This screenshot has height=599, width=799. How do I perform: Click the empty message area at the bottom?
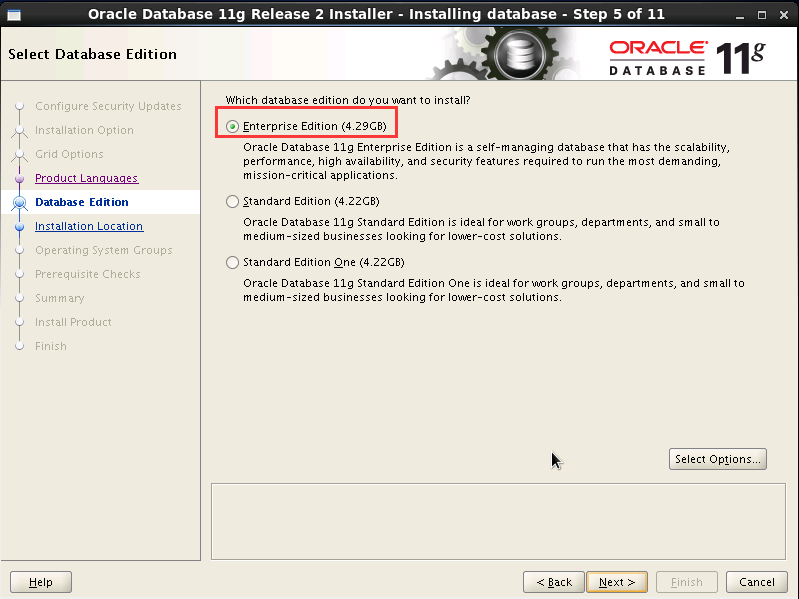pos(498,522)
